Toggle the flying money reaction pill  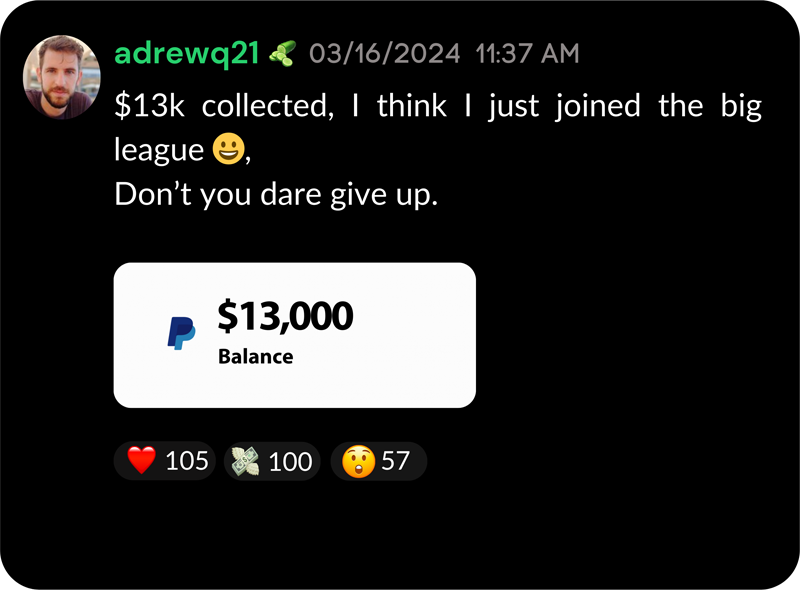(272, 461)
